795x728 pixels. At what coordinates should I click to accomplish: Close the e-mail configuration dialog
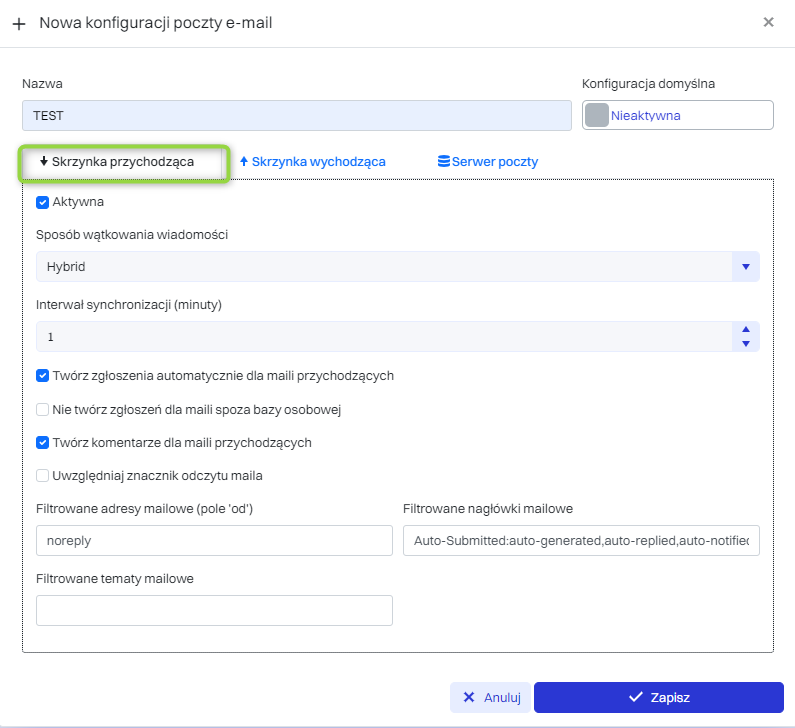click(x=768, y=22)
